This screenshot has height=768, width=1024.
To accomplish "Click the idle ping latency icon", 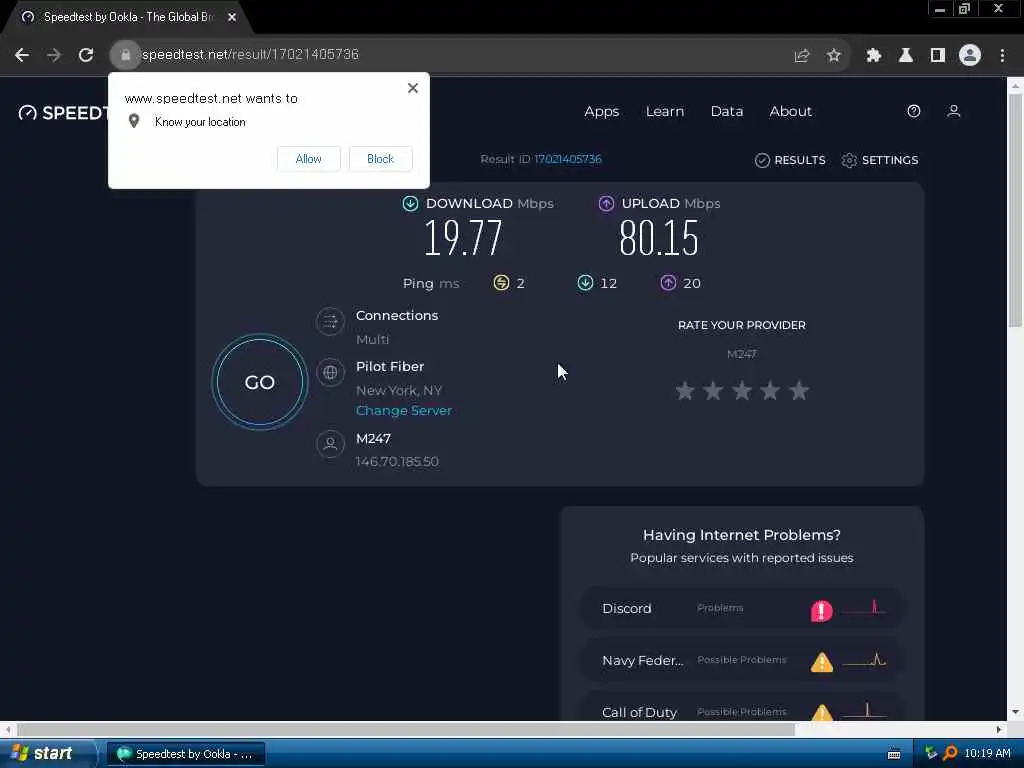I will coord(501,283).
